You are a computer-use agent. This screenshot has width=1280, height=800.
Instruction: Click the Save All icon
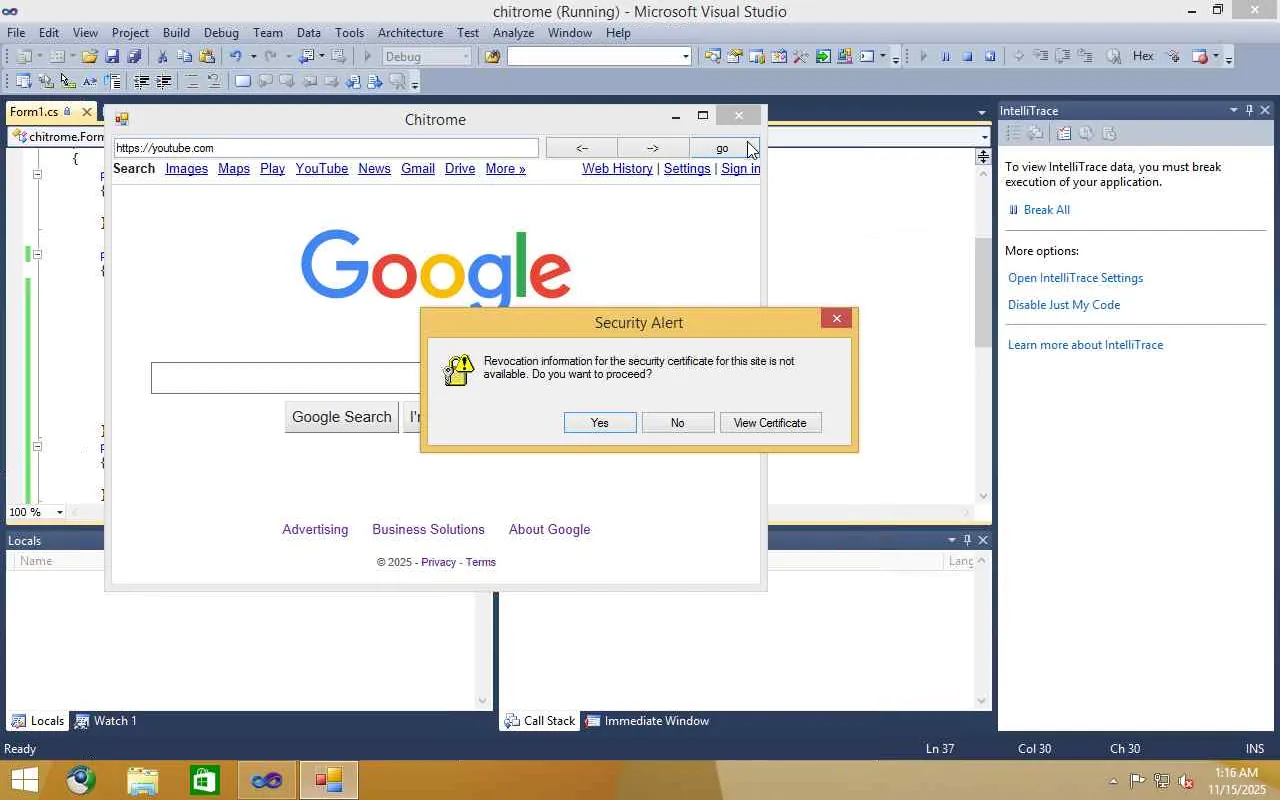pos(134,57)
